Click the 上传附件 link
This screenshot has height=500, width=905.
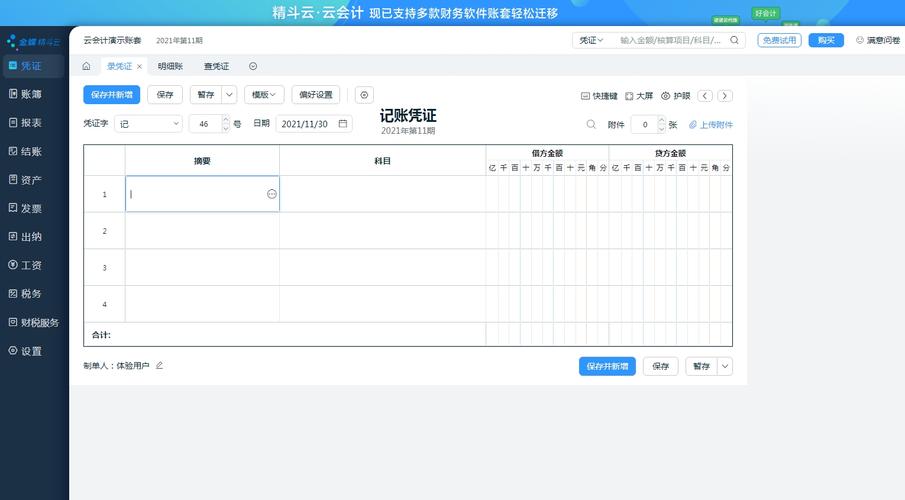pos(710,125)
